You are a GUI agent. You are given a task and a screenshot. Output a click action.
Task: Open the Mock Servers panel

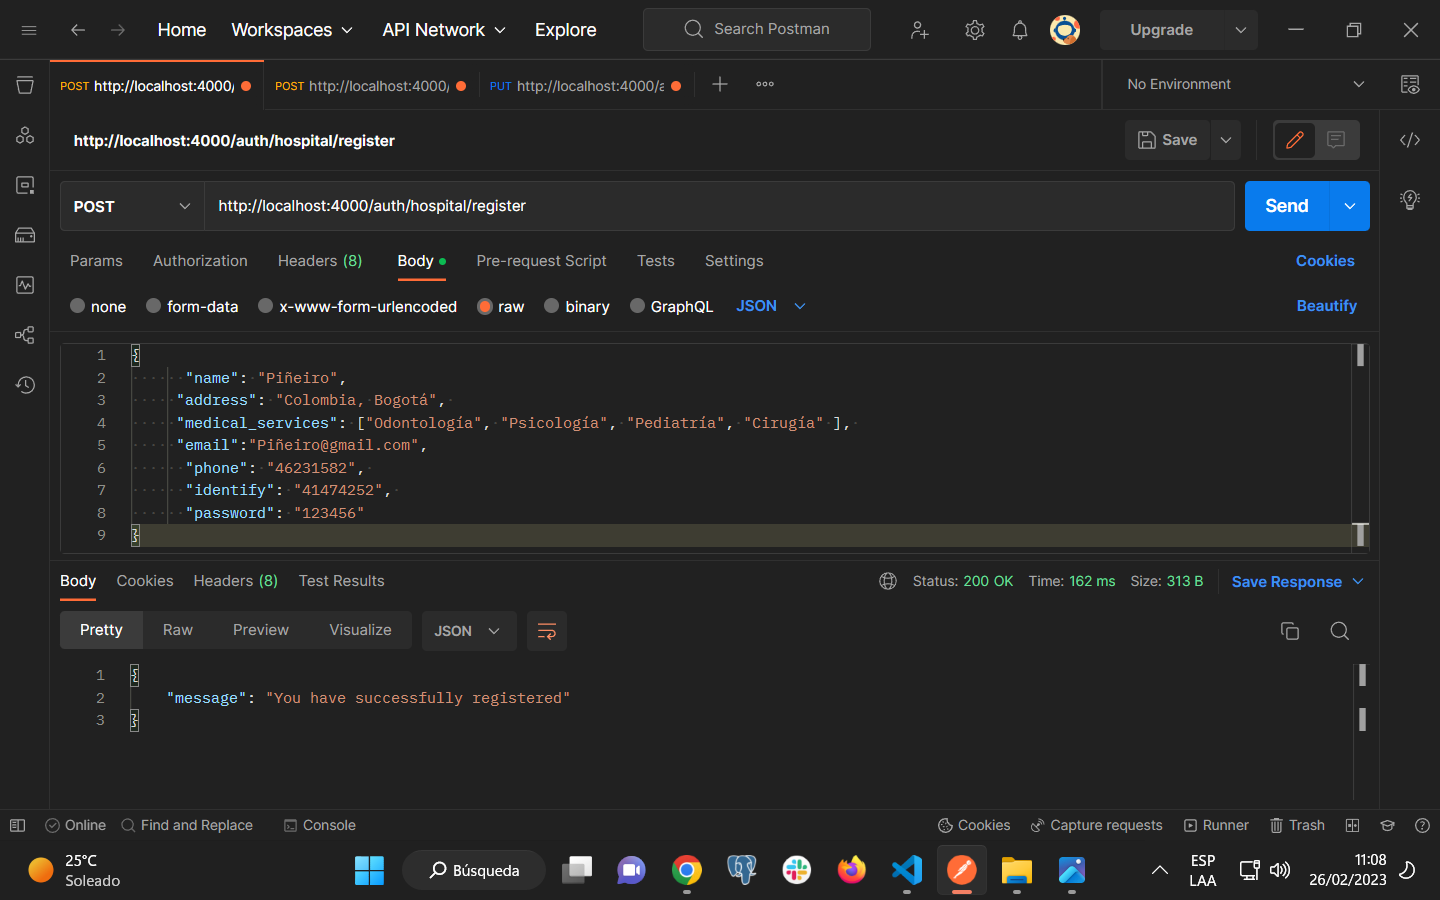point(24,235)
